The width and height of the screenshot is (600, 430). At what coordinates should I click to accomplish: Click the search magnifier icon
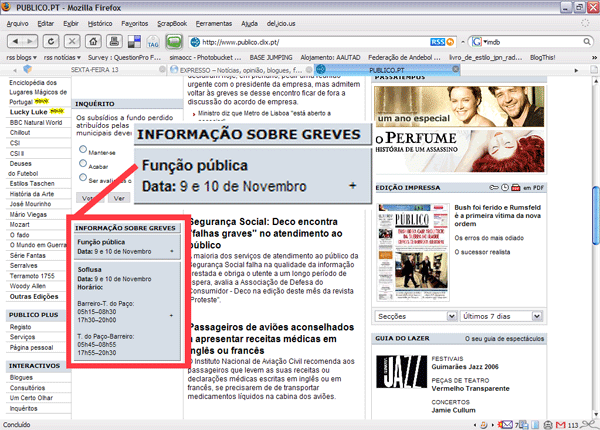[x=587, y=42]
